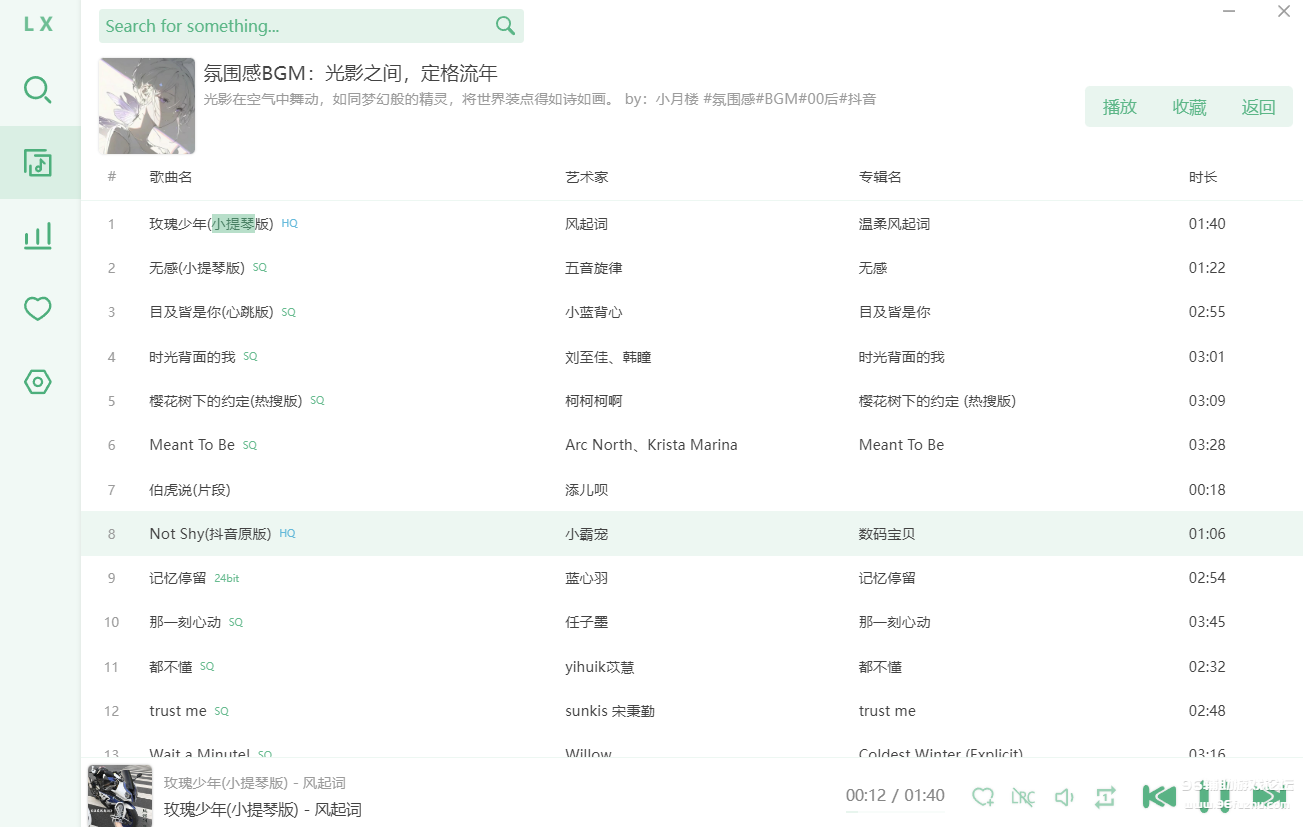Add current song to favorites in player bar
The width and height of the screenshot is (1303, 827).
(x=983, y=797)
